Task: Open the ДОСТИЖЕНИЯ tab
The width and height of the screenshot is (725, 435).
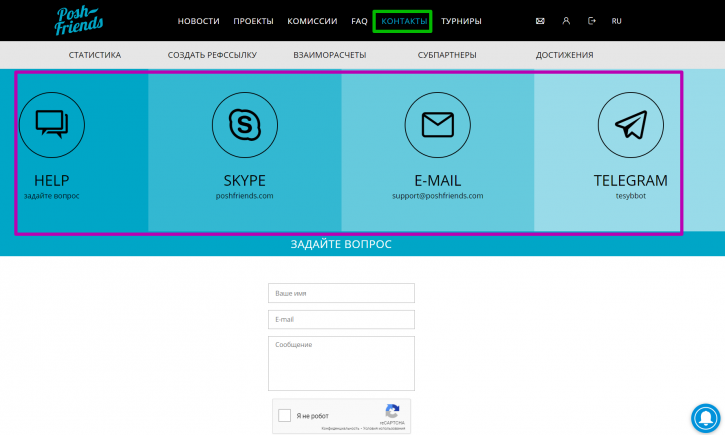Action: point(565,55)
